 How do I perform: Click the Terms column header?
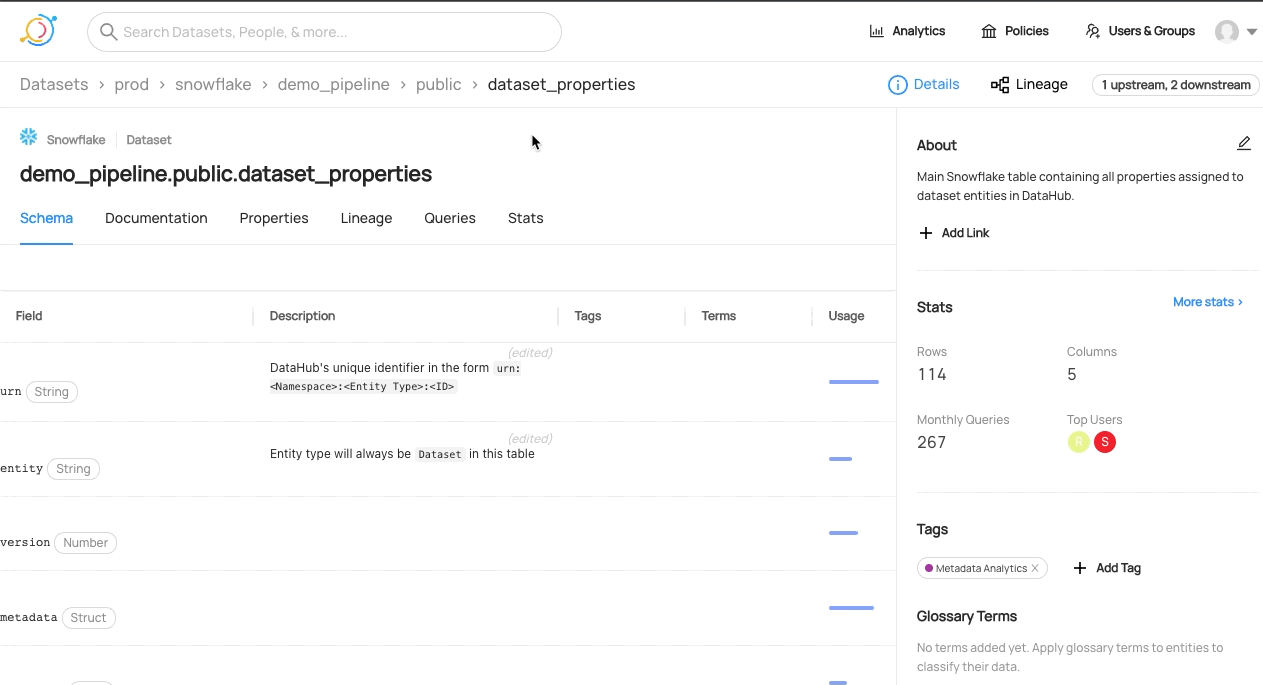[x=719, y=316]
